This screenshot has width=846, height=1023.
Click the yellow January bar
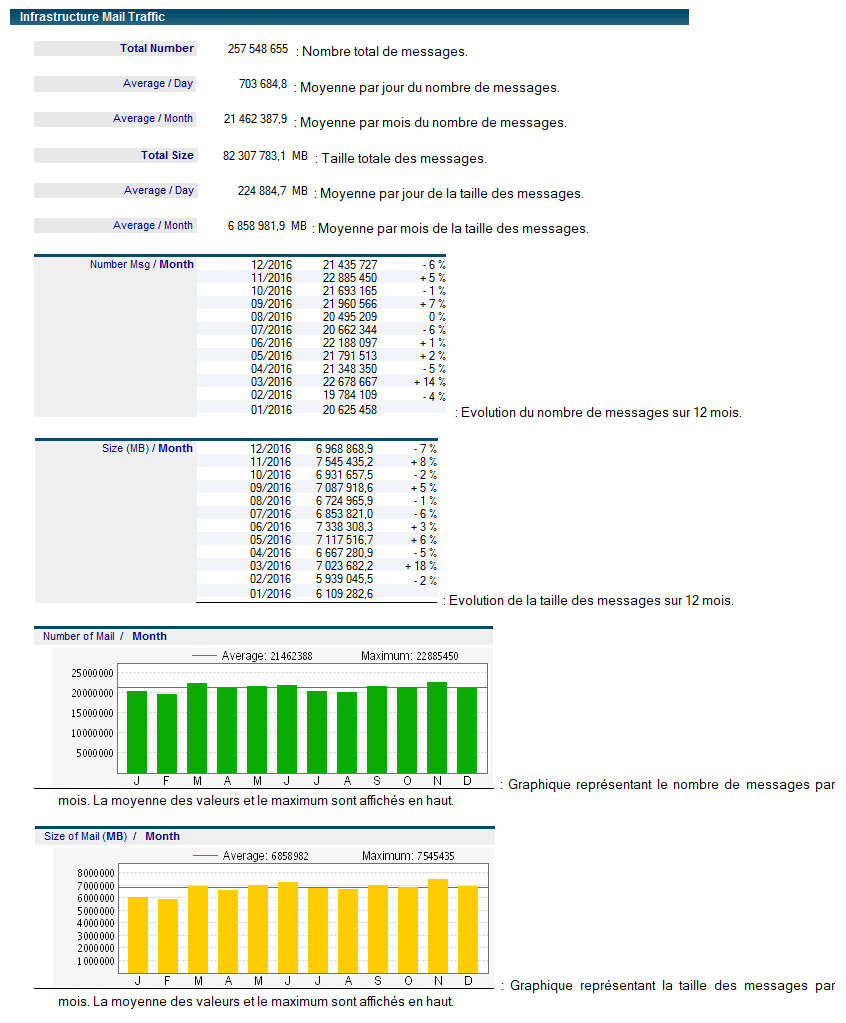tap(138, 936)
